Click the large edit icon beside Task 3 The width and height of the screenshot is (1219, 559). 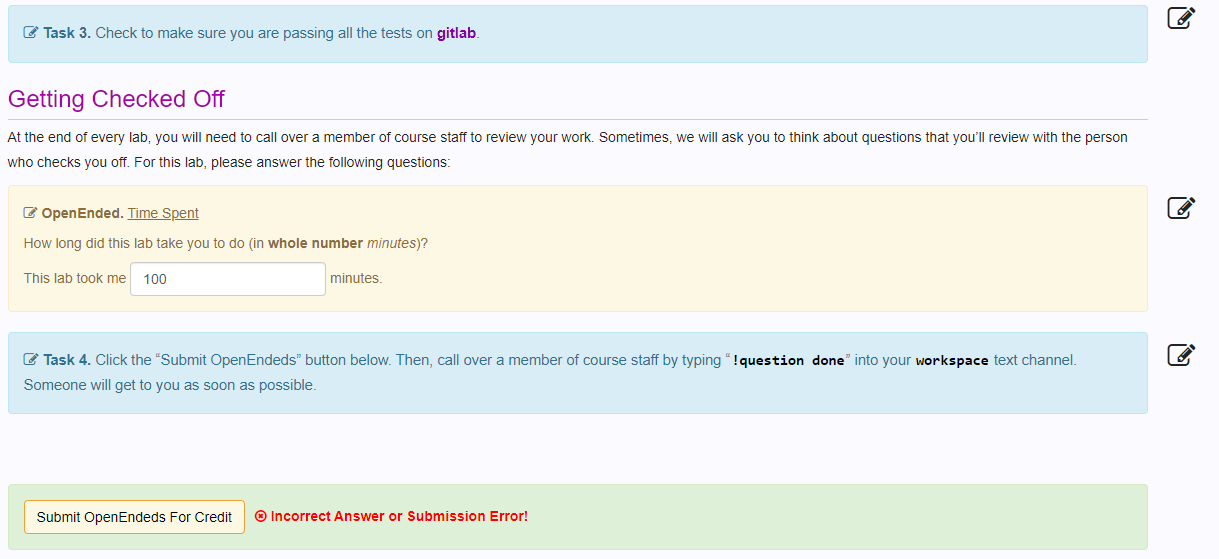point(1181,18)
